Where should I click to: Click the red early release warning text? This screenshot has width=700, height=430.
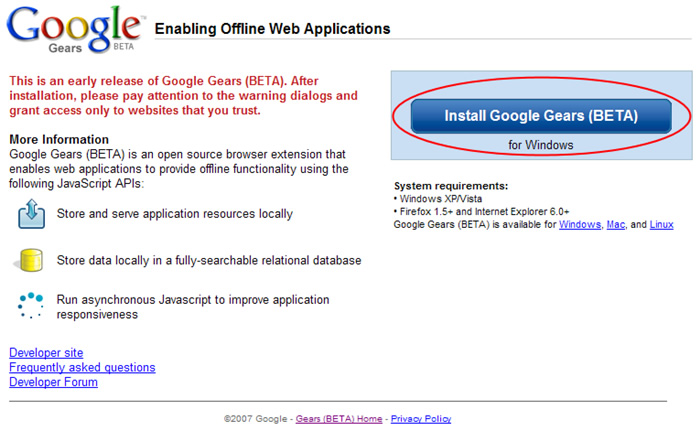click(x=183, y=96)
